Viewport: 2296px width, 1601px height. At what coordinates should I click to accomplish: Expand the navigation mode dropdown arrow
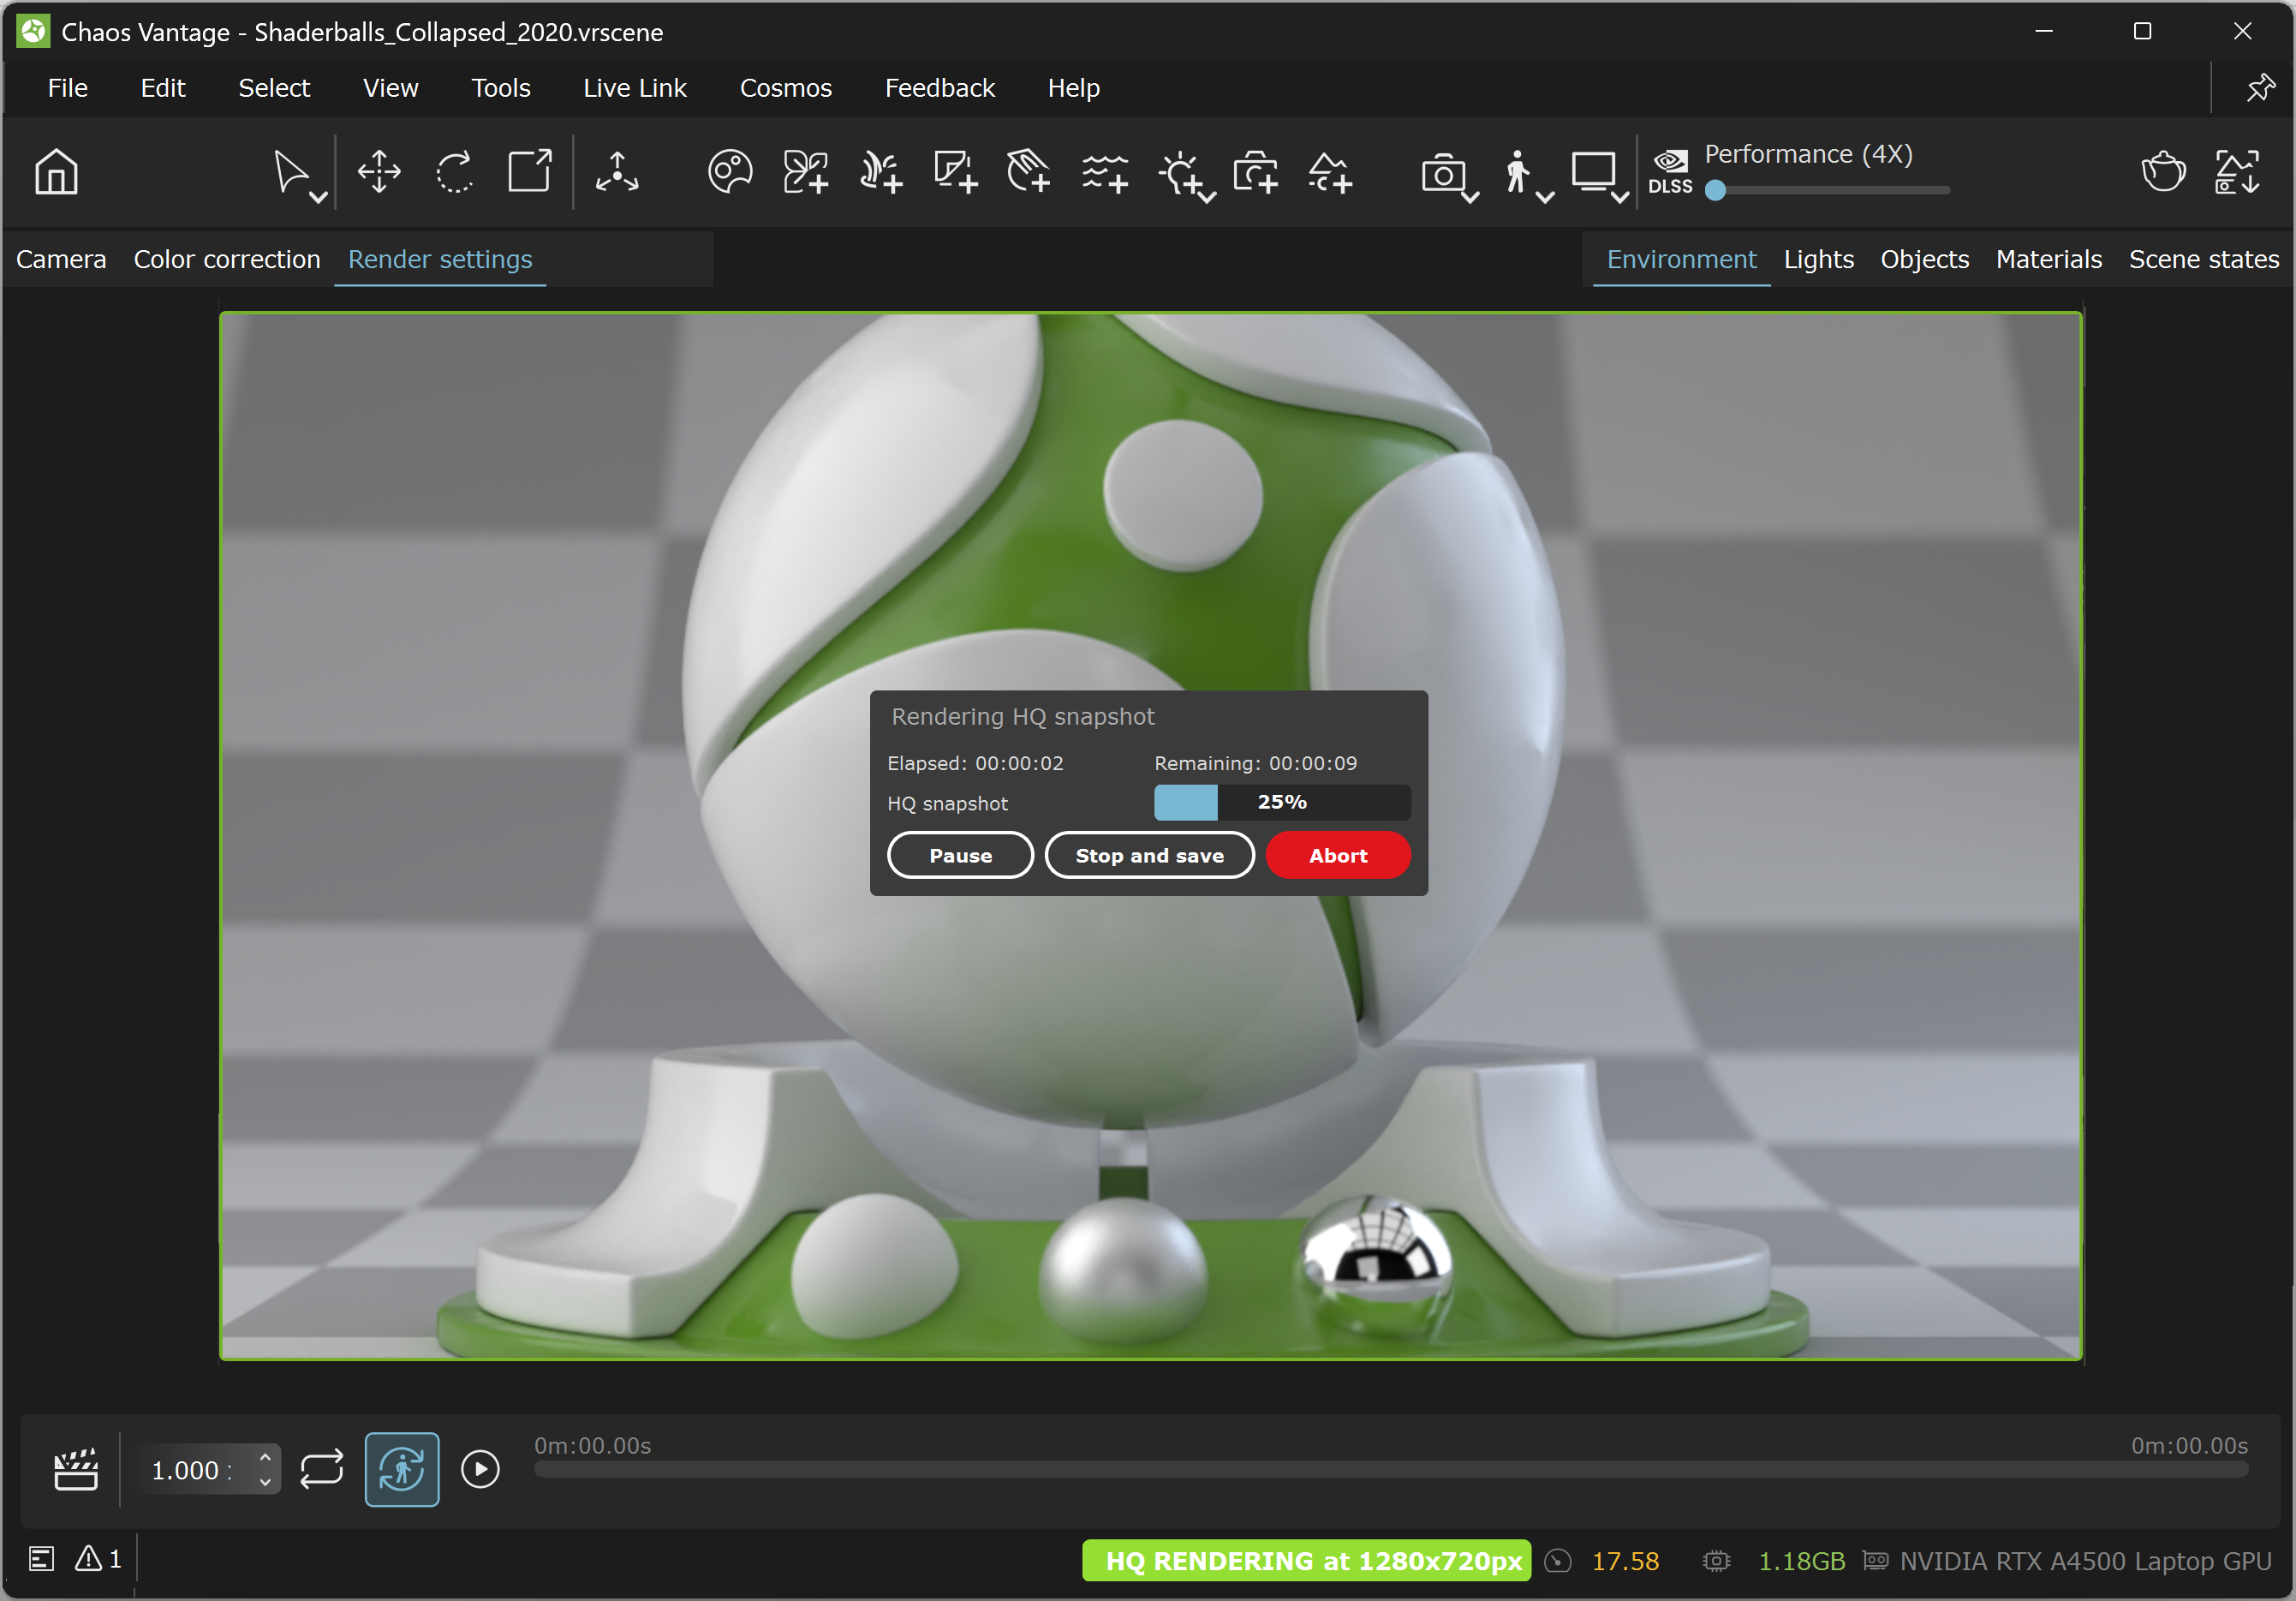(x=1545, y=198)
